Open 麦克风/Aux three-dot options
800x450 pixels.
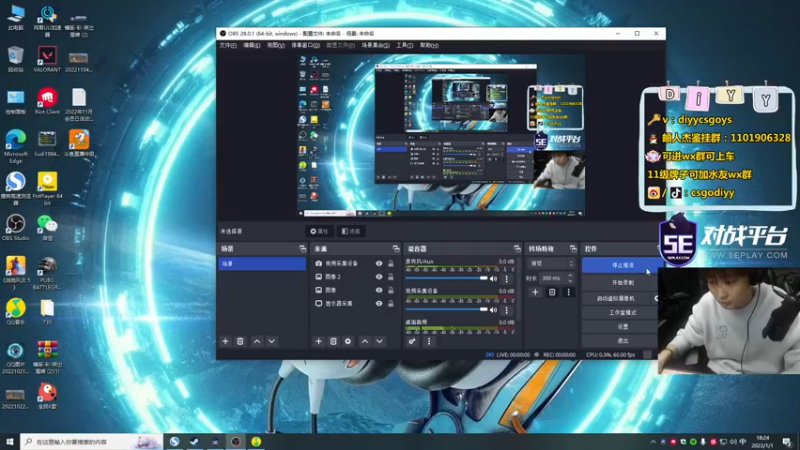pos(507,279)
